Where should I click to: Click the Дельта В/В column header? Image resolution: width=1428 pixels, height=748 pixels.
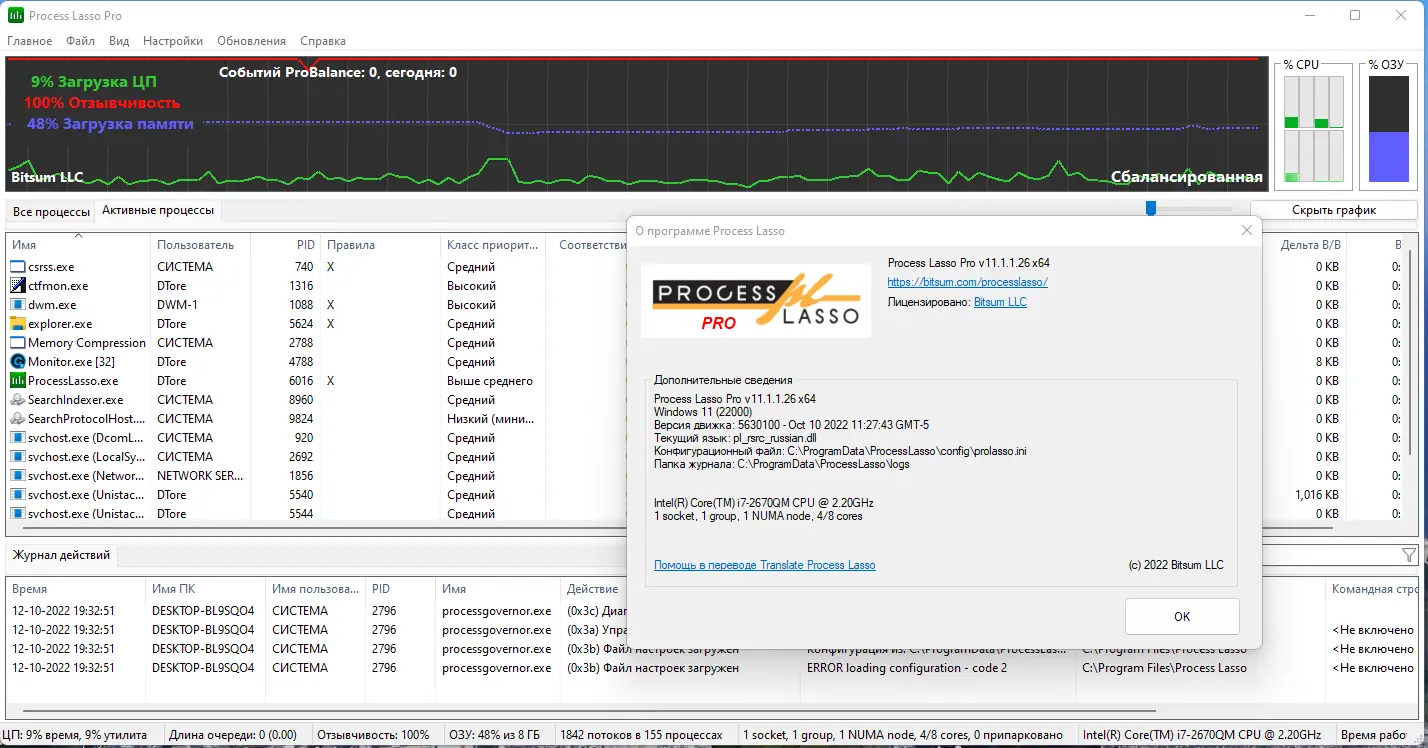click(x=1306, y=245)
